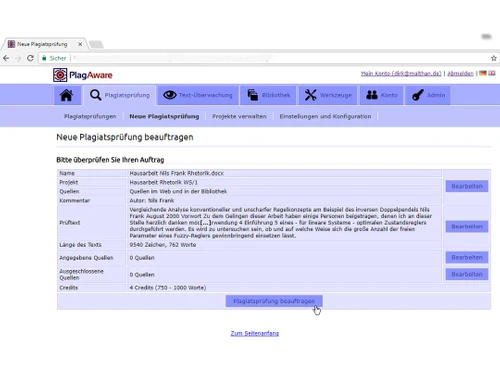Select file name Hausarbeit Nils Frank Rhetorik.docx
The height and width of the screenshot is (375, 500).
click(176, 173)
